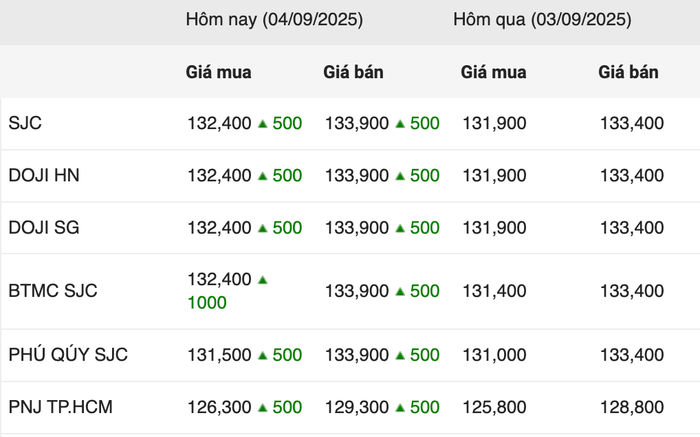Click up arrow beside PNJ TP.HCM 126,300
700x437 pixels.
(x=262, y=408)
